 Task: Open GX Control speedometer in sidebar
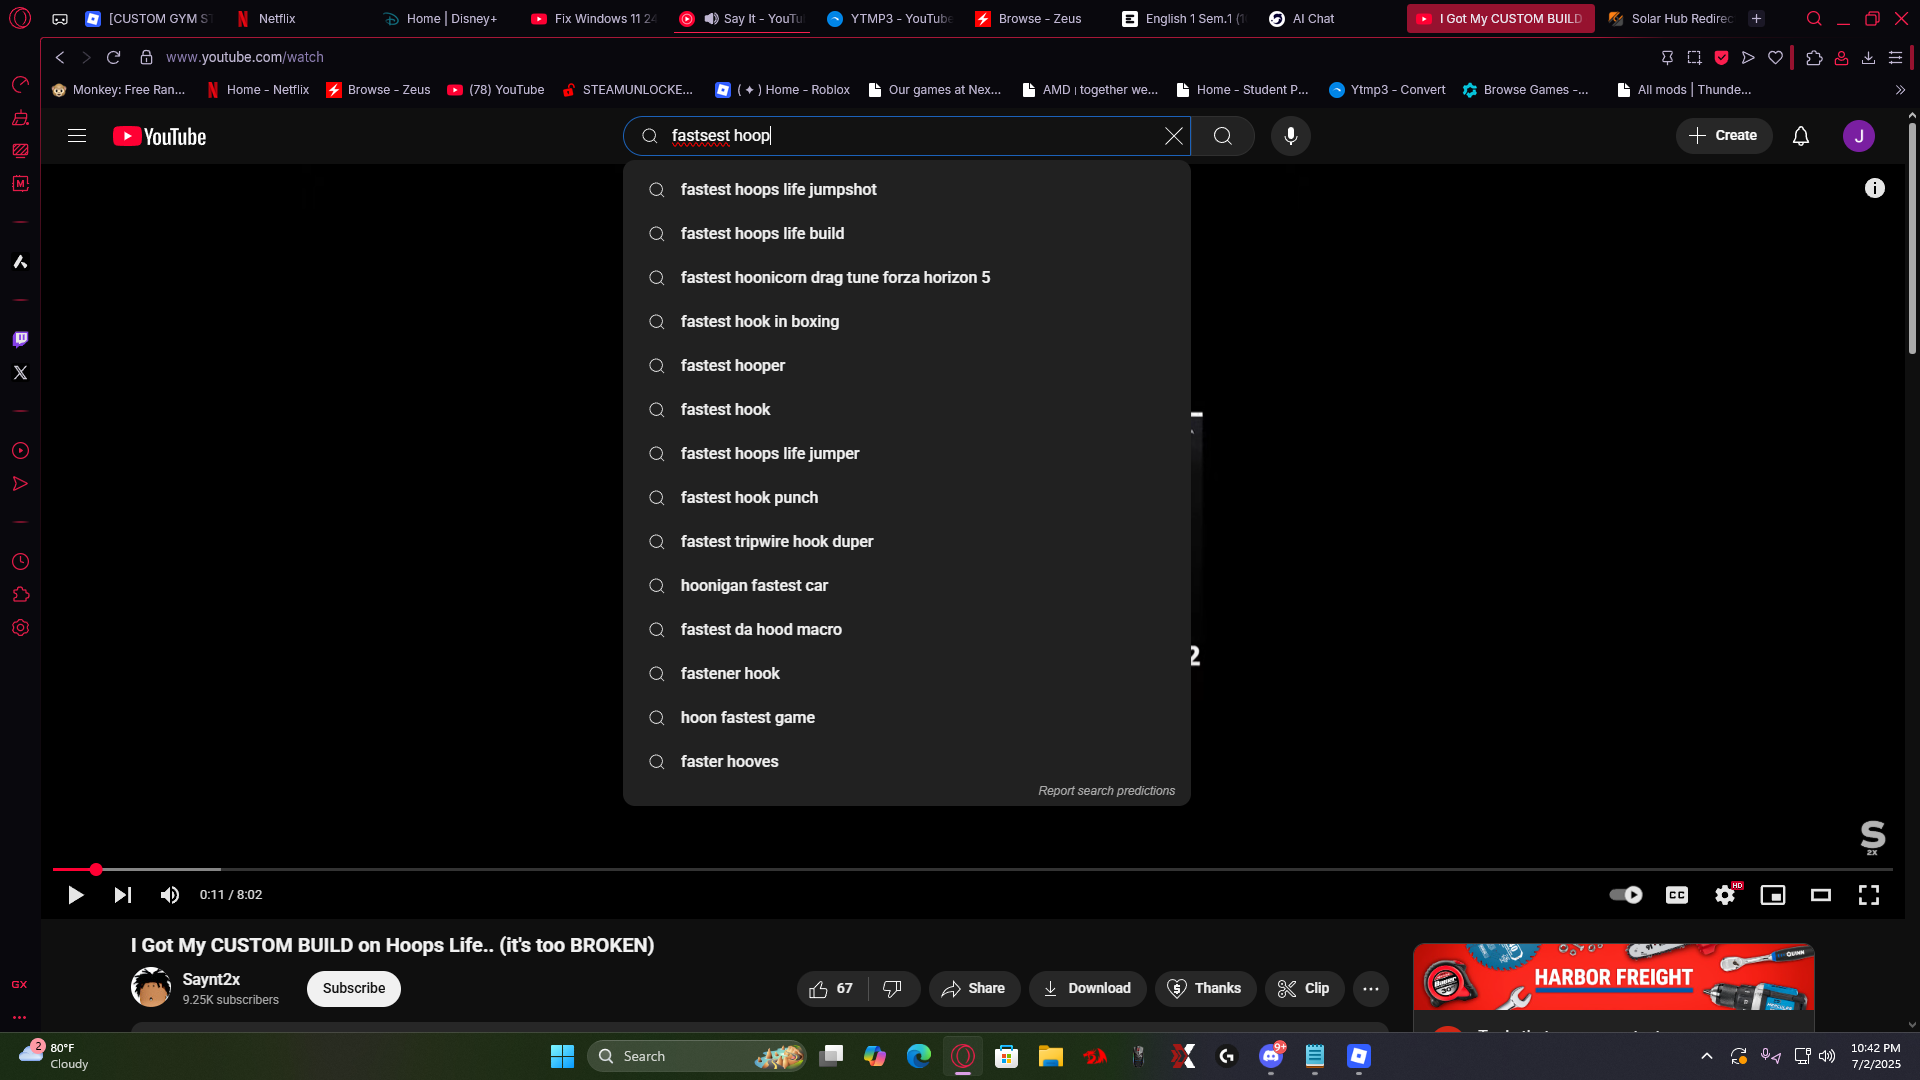pos(20,85)
